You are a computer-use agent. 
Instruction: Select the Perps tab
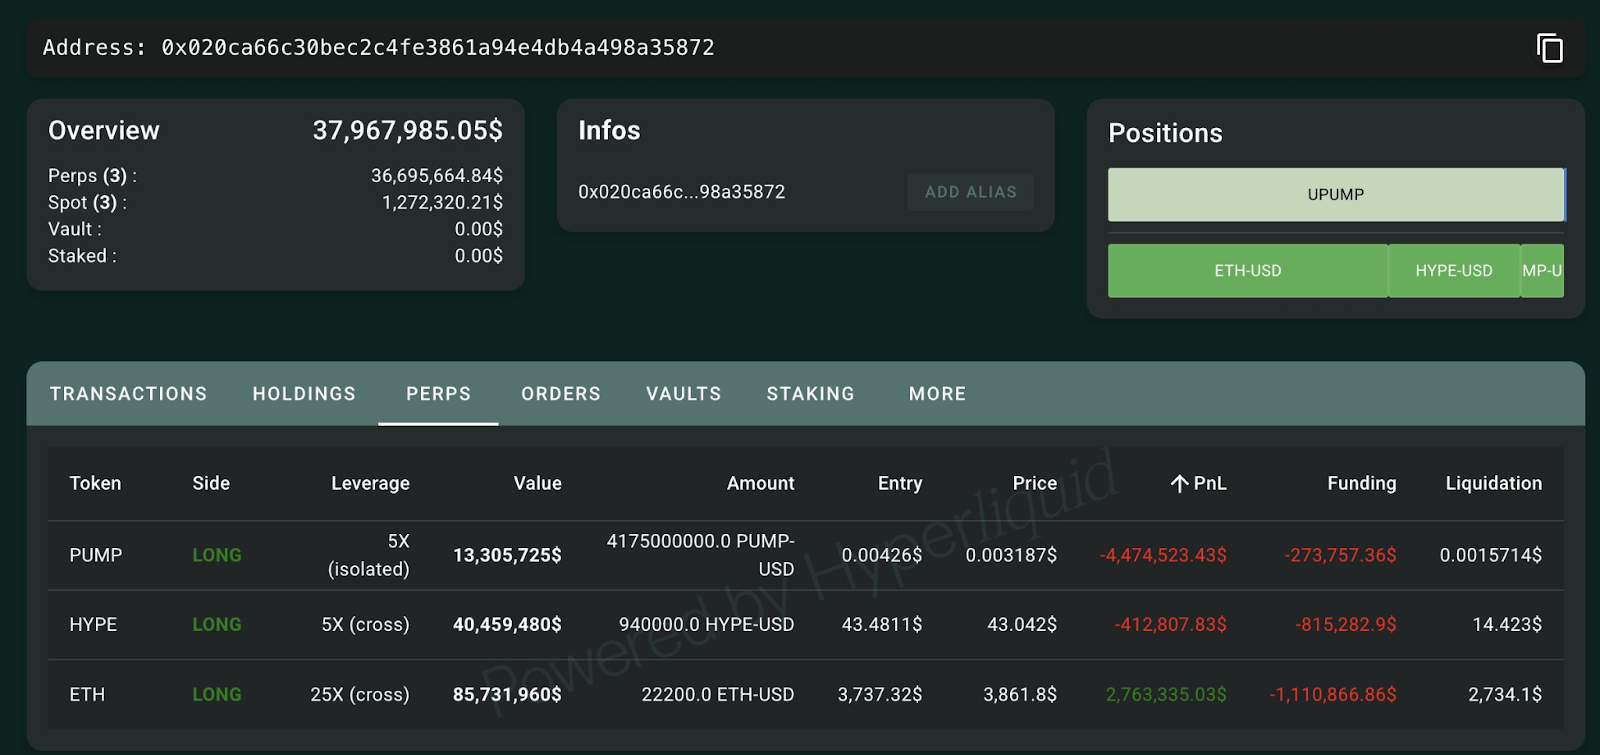(x=438, y=394)
